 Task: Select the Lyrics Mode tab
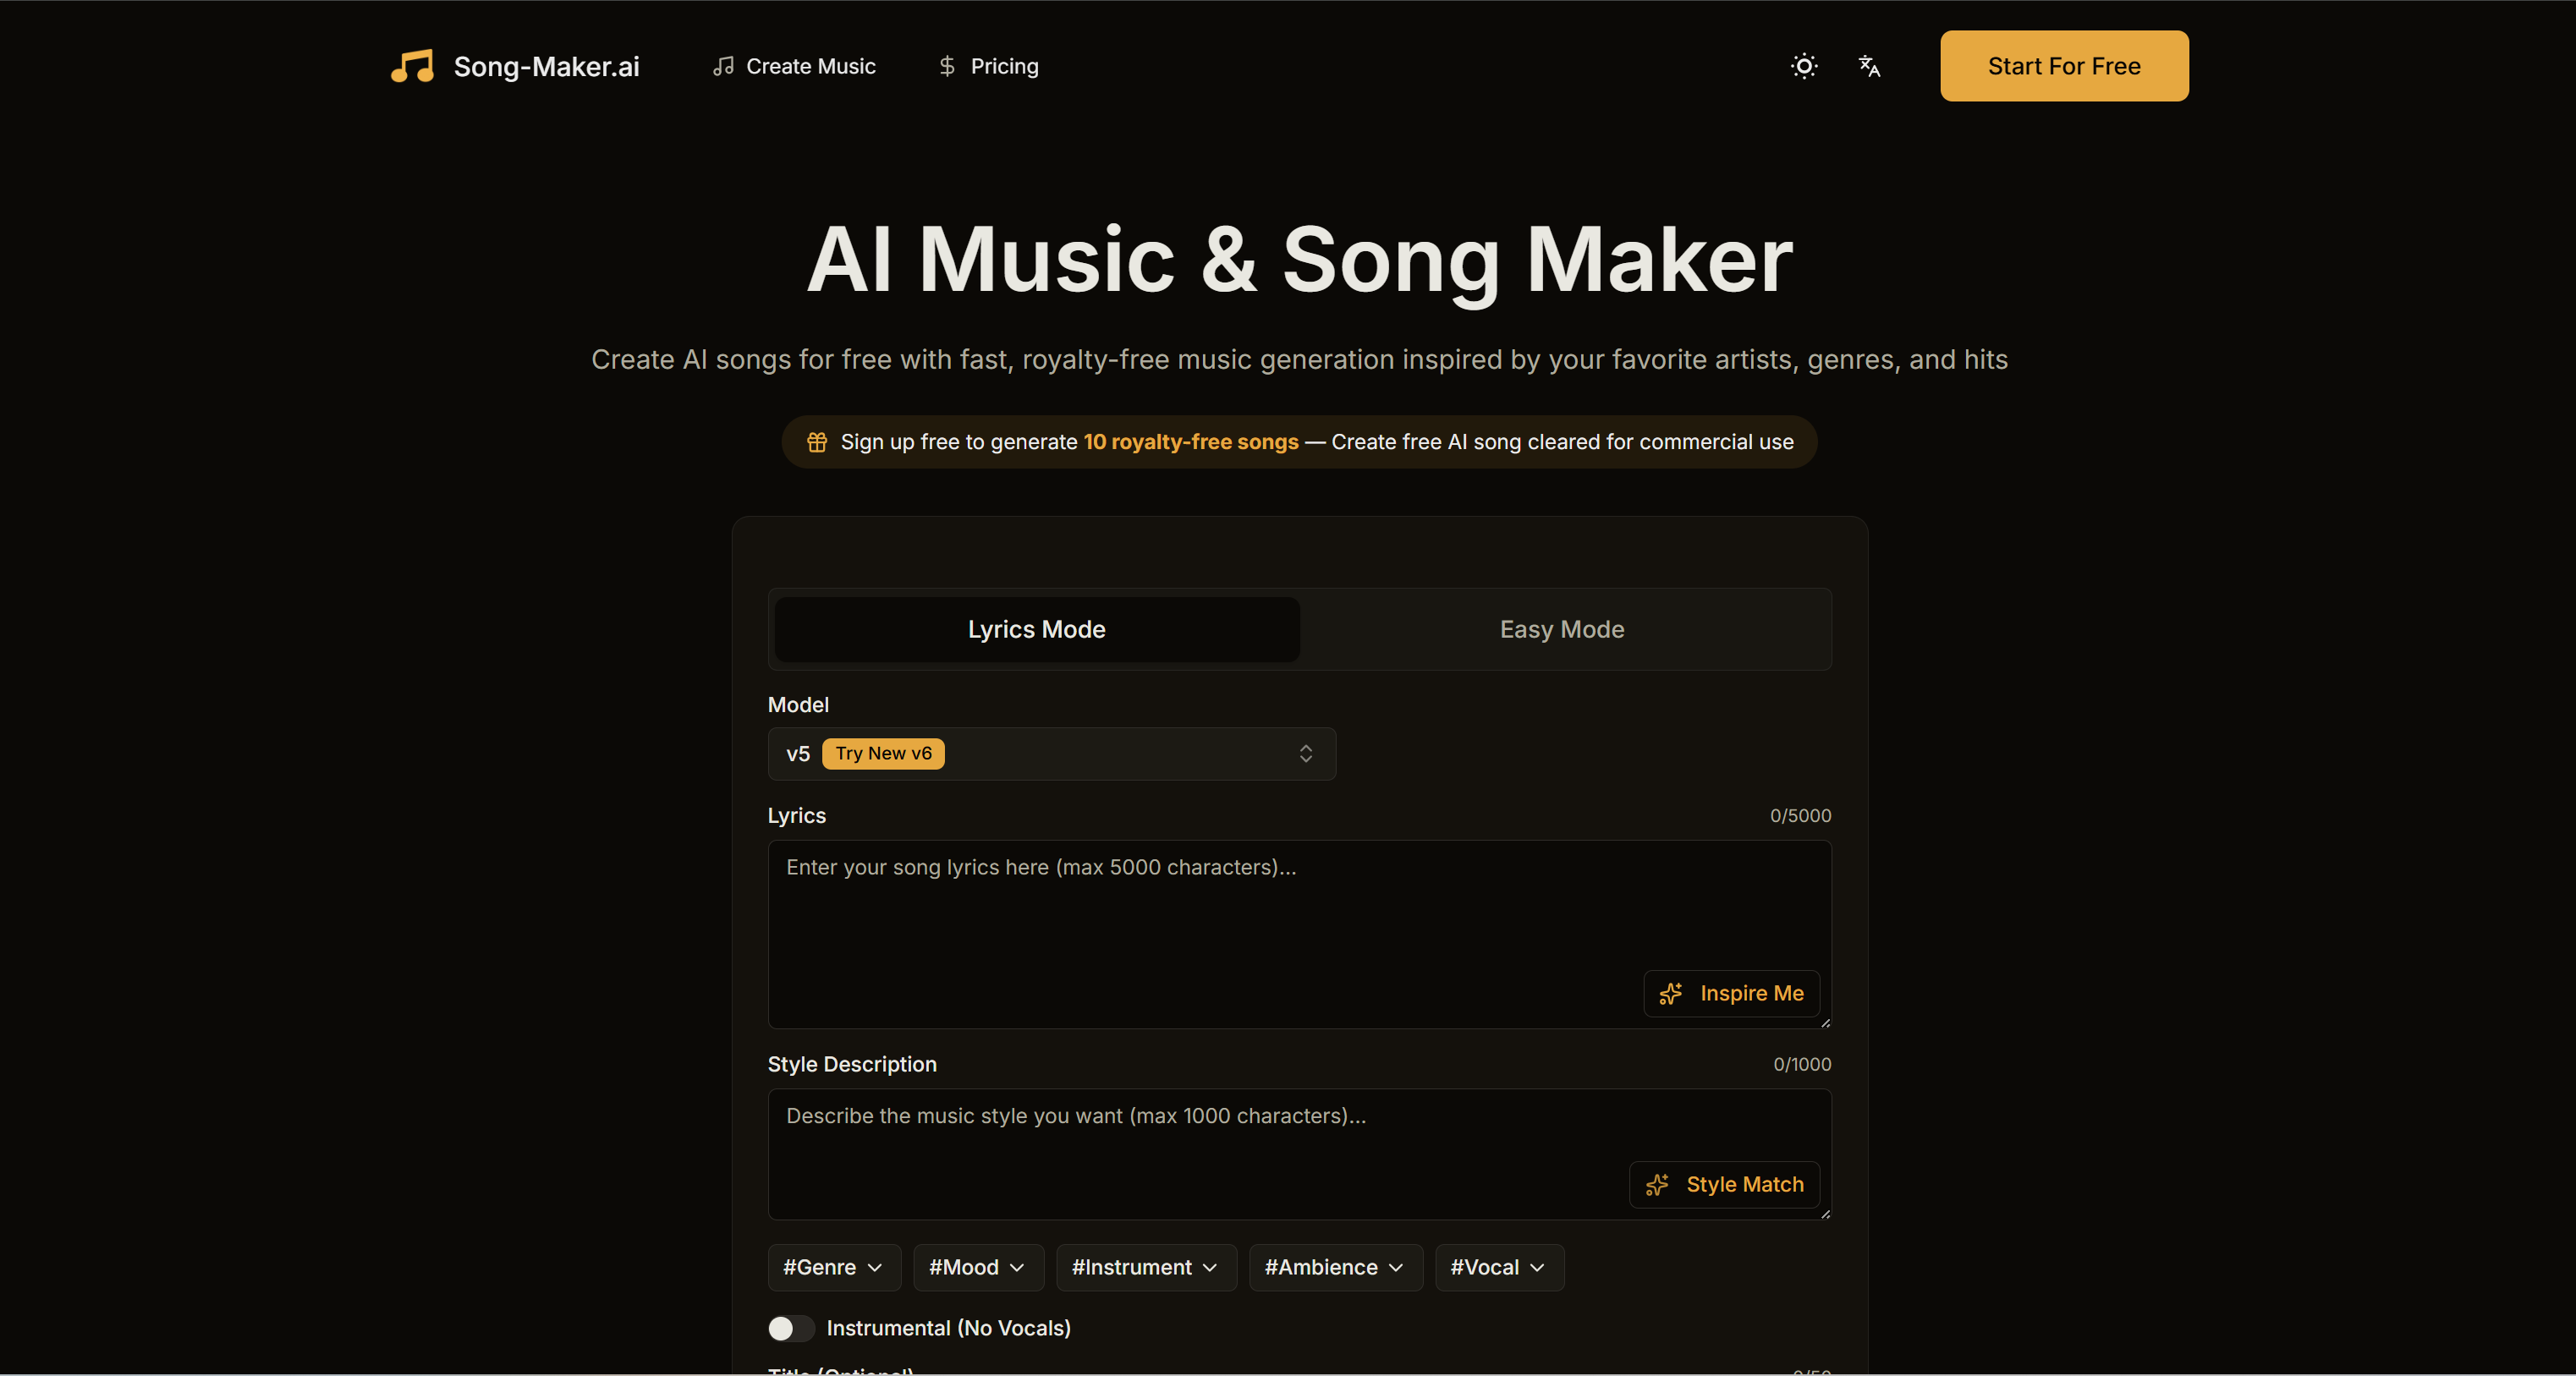(1036, 629)
